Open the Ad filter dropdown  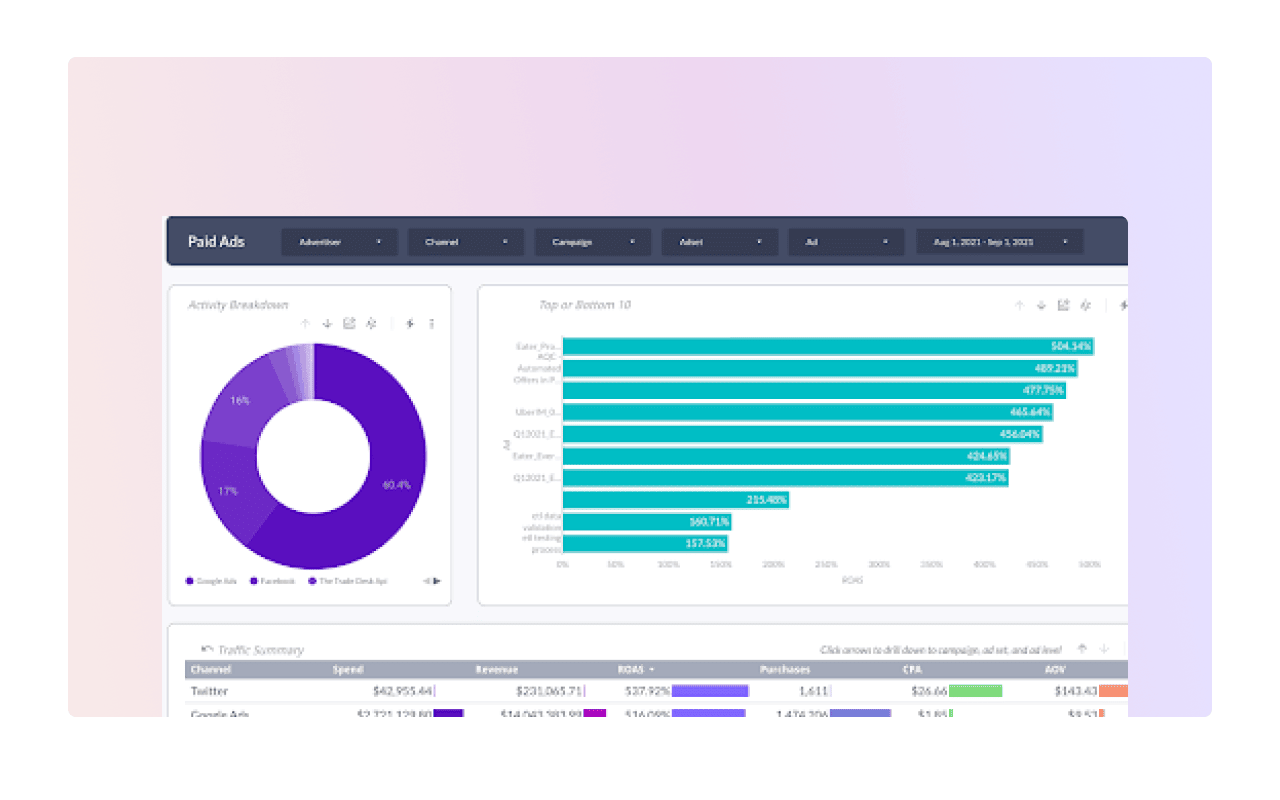click(846, 241)
